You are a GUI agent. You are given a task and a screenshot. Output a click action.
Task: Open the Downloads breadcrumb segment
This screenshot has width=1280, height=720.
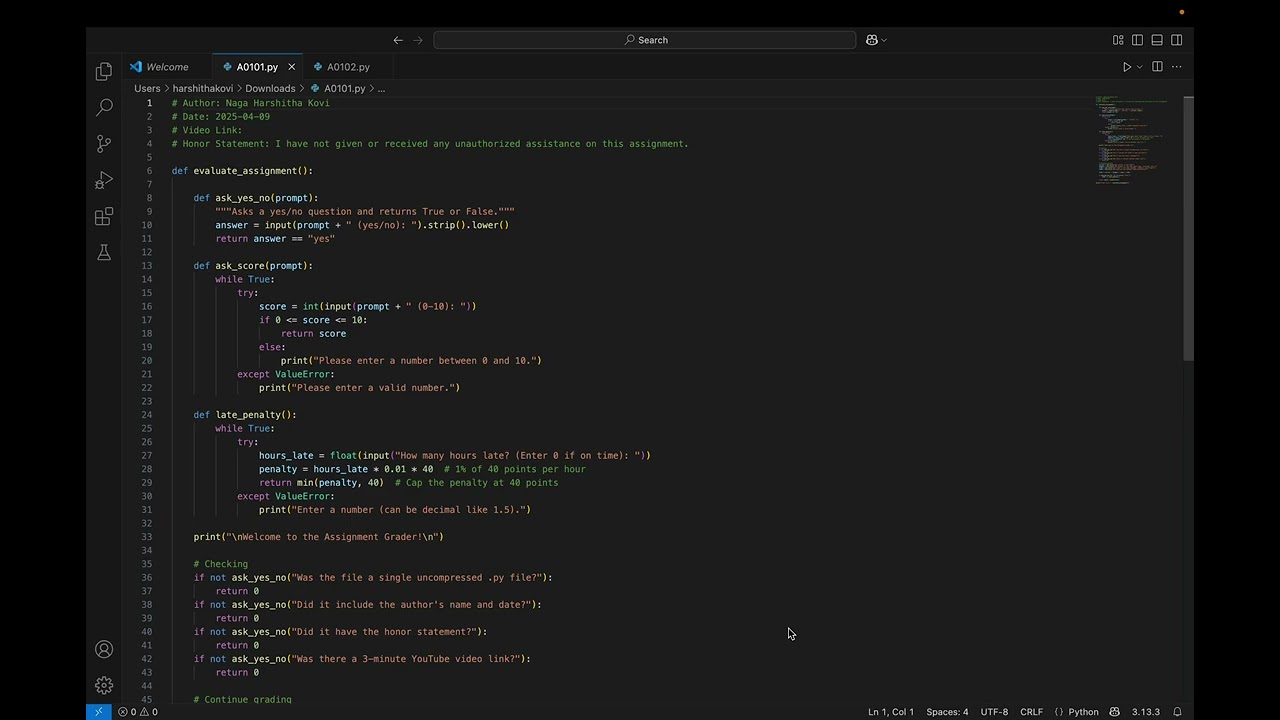pos(270,88)
